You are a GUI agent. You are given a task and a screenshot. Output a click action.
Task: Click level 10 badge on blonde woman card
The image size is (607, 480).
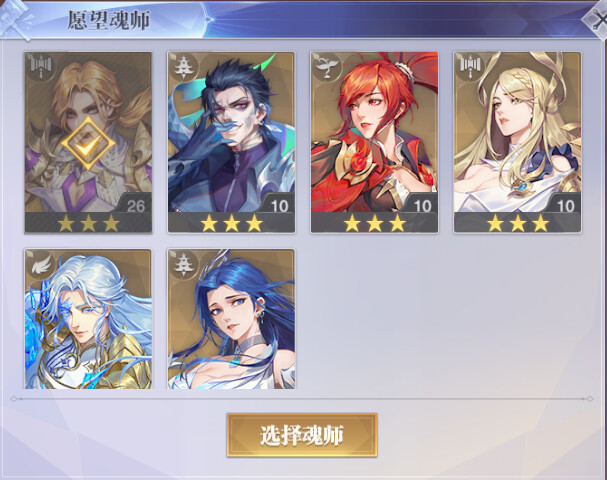pyautogui.click(x=565, y=206)
